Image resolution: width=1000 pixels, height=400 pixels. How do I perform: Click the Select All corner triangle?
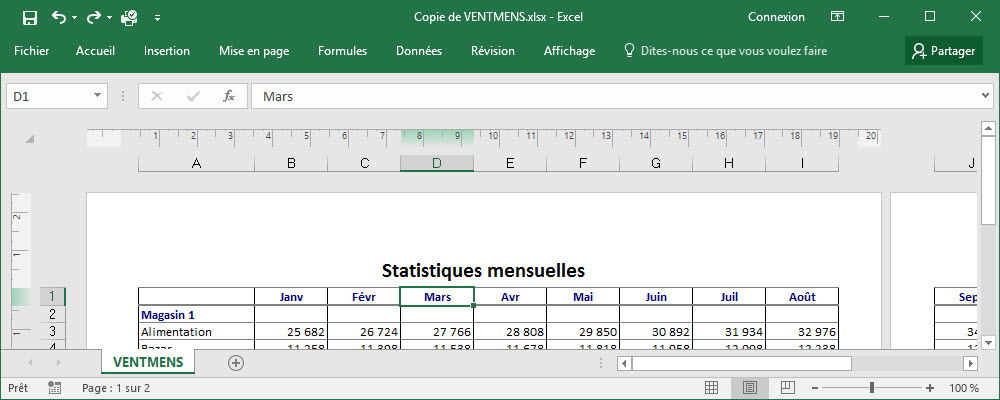click(29, 139)
